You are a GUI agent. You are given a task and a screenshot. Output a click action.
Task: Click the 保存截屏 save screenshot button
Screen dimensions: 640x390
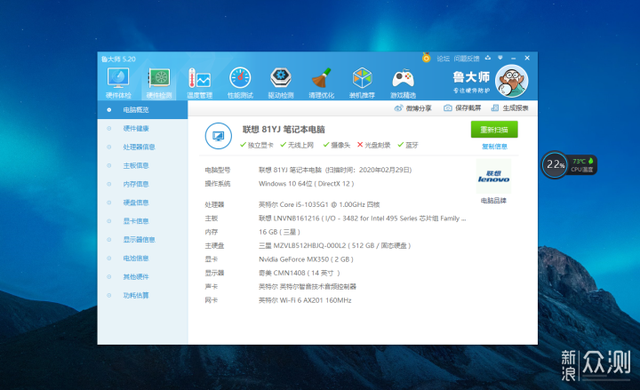(462, 108)
